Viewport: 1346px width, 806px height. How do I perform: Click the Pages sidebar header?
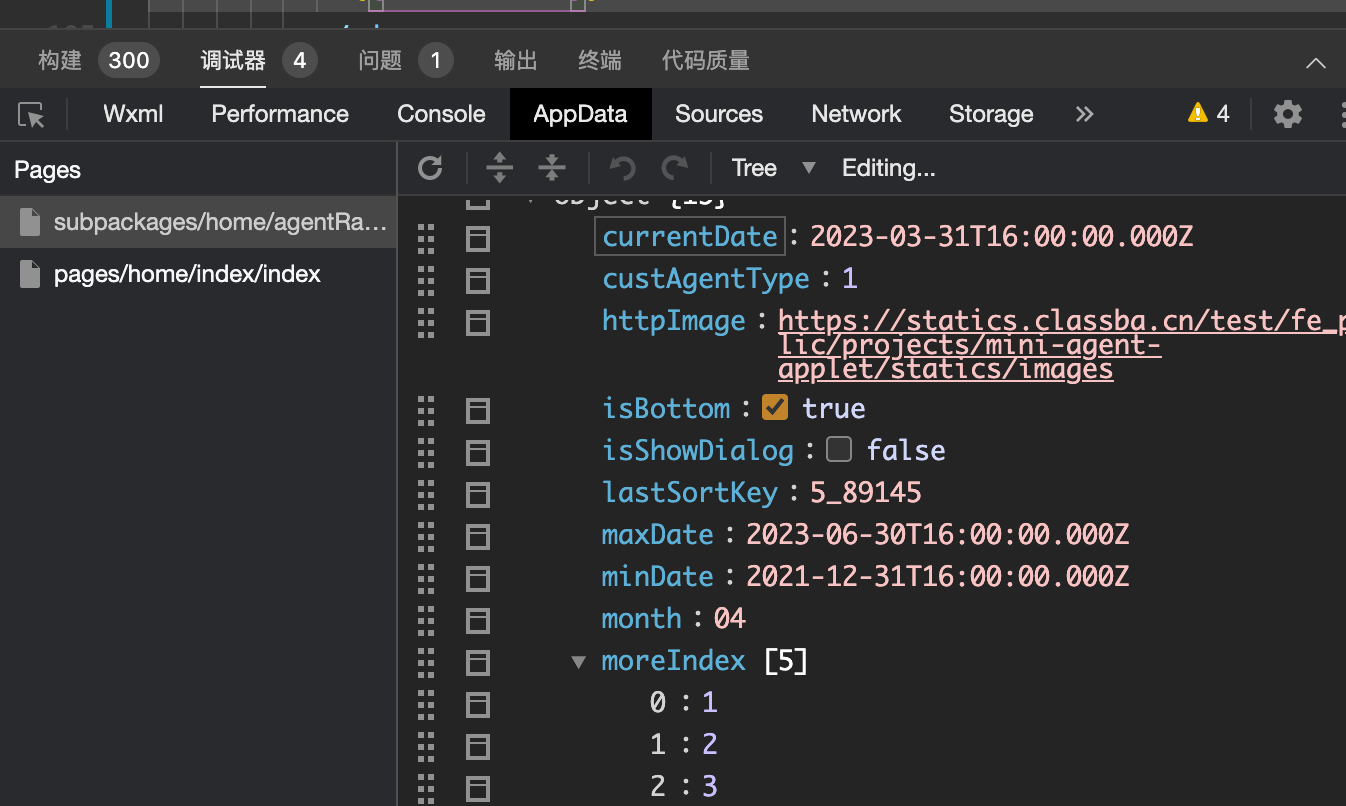coord(47,170)
